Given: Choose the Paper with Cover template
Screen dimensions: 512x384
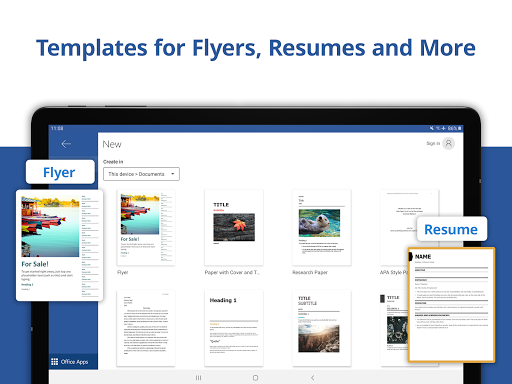Looking at the screenshot, I should (x=234, y=227).
